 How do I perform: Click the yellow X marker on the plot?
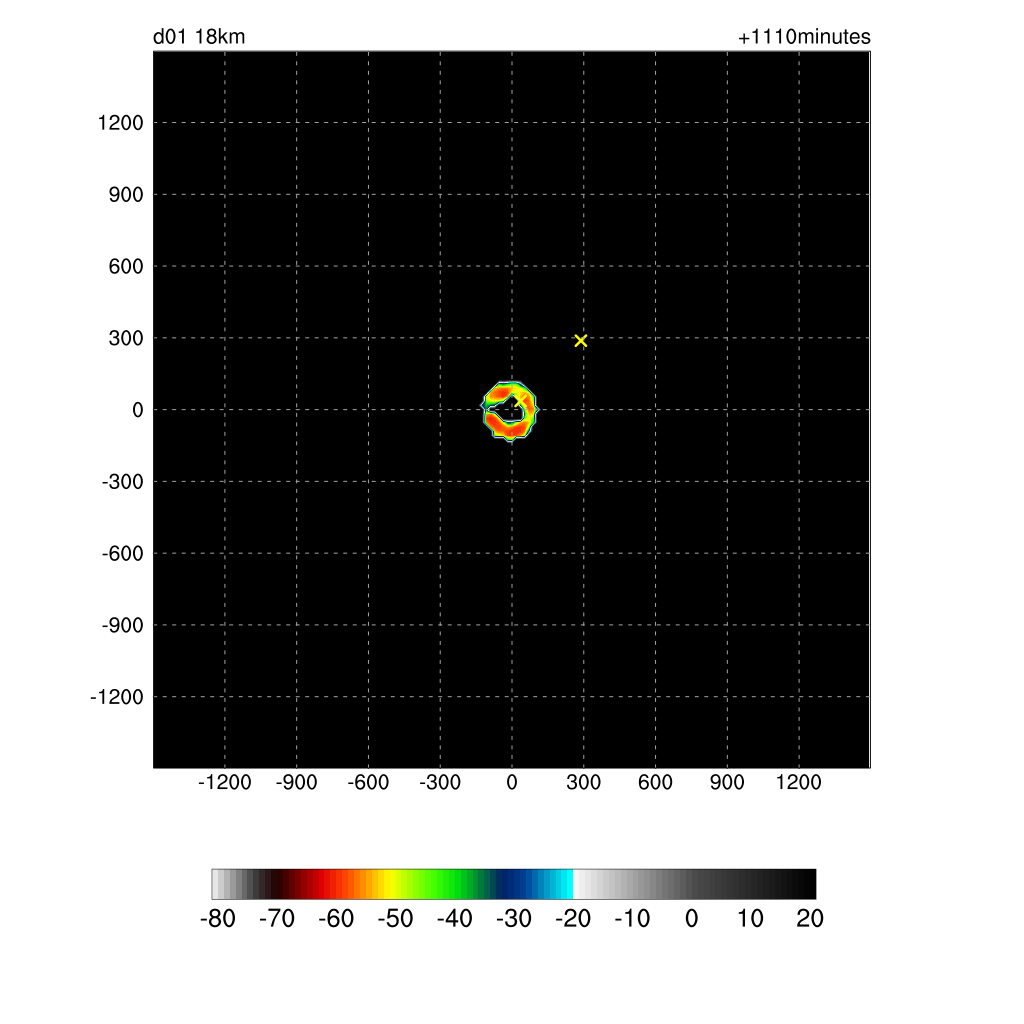pos(581,341)
